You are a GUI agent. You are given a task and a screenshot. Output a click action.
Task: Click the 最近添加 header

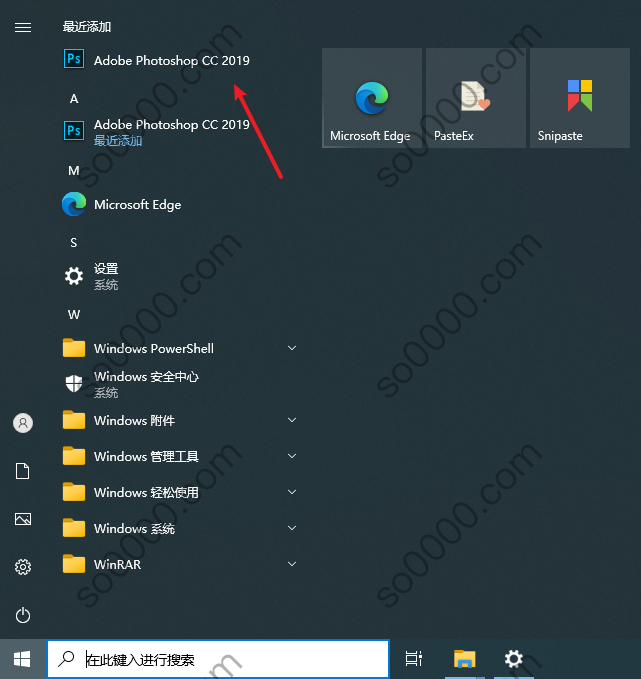coord(87,27)
